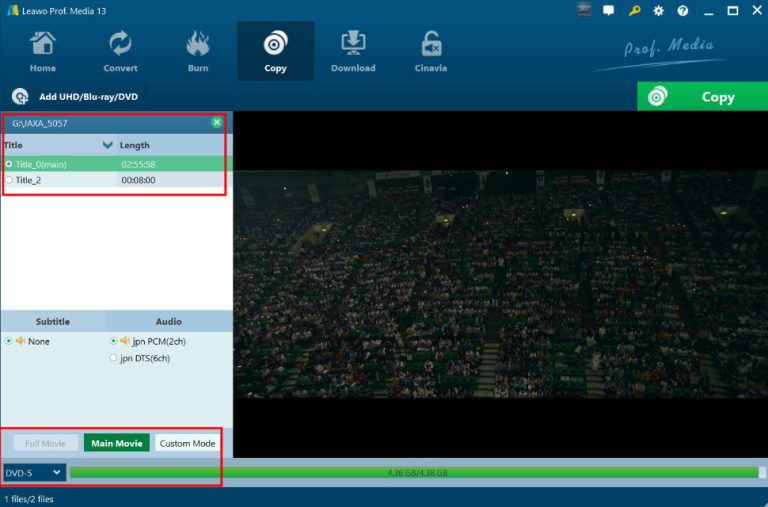Open the Burn module
The width and height of the screenshot is (768, 507).
point(198,51)
